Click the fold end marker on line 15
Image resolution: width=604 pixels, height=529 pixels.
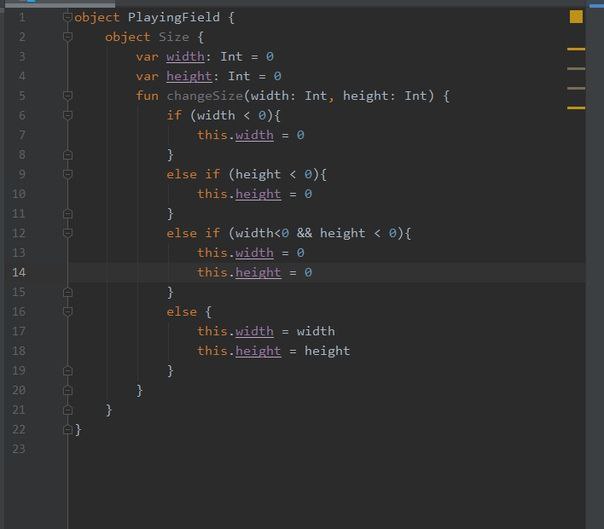click(67, 292)
